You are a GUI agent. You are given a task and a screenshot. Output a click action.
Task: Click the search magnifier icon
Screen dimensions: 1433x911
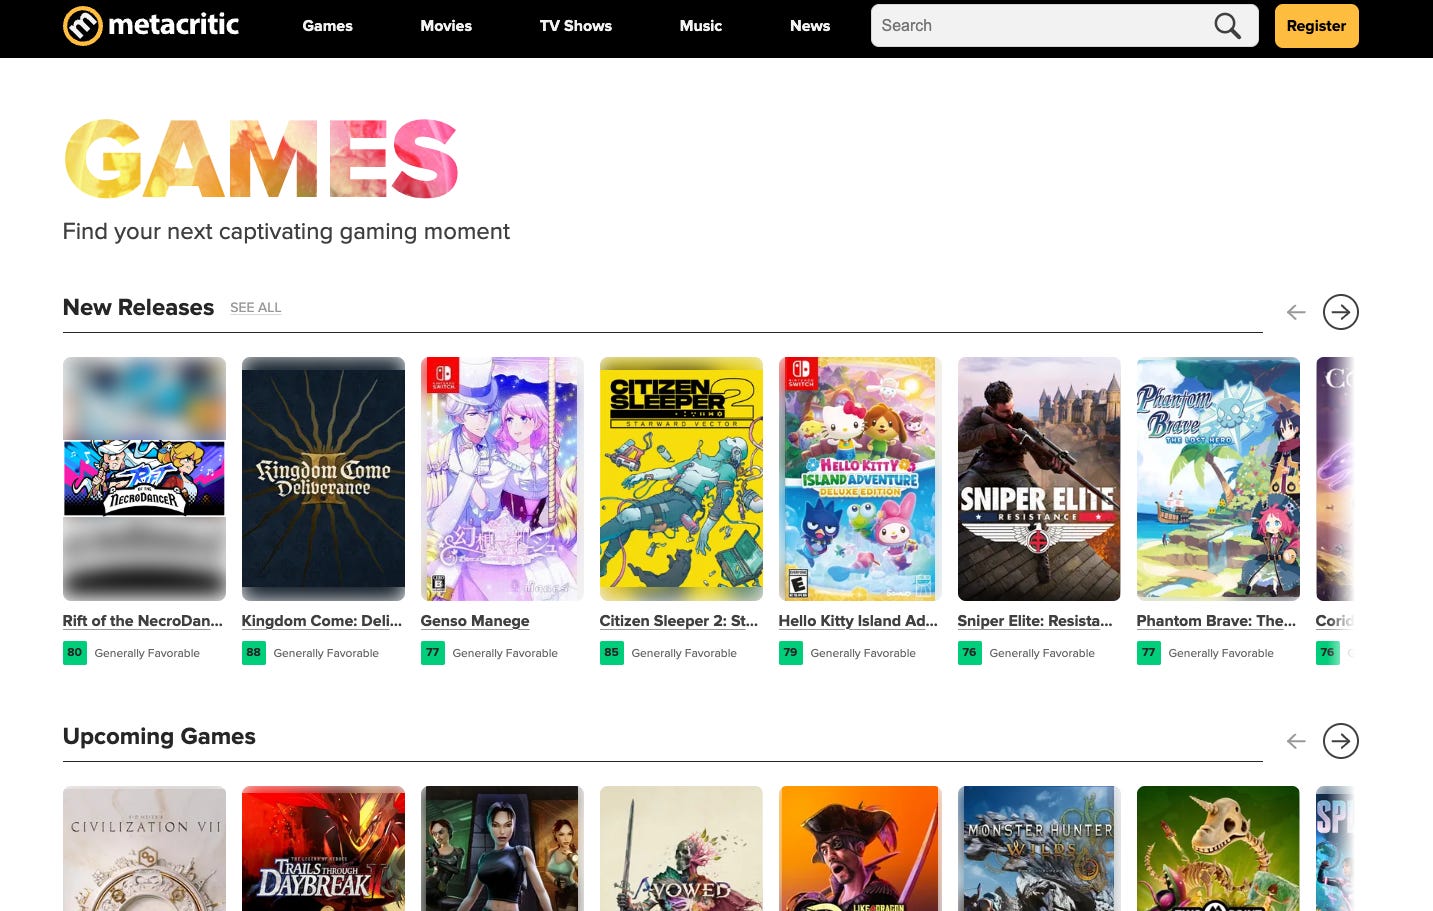1227,26
